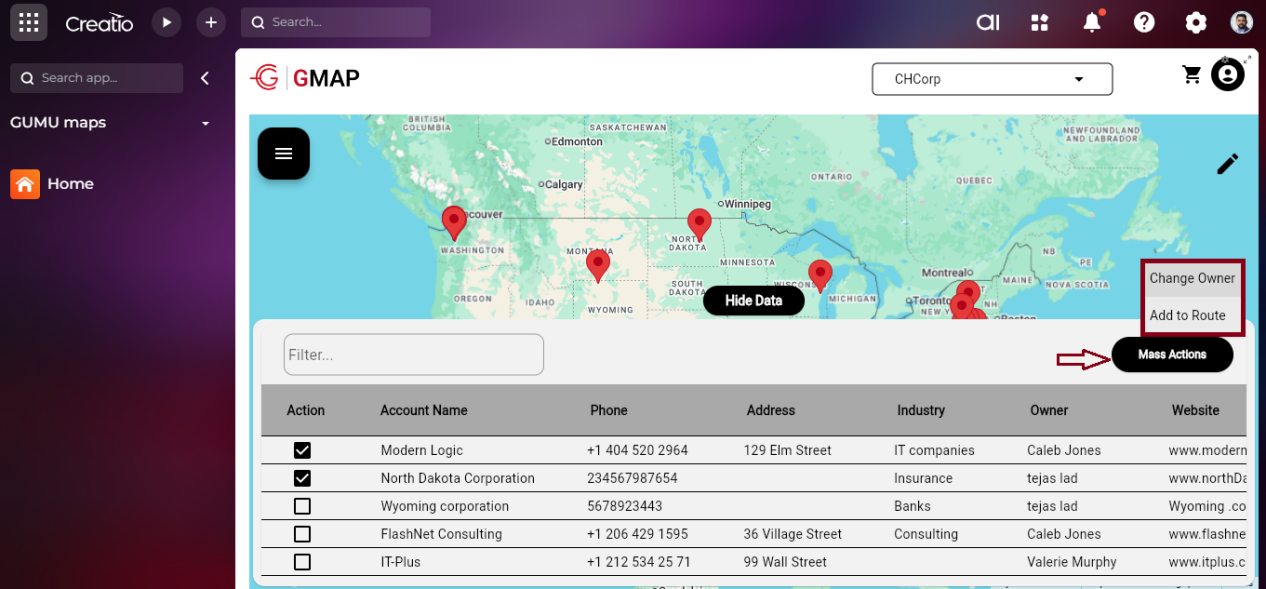
Task: Uncheck the Modern Logic row checkbox
Action: (302, 450)
